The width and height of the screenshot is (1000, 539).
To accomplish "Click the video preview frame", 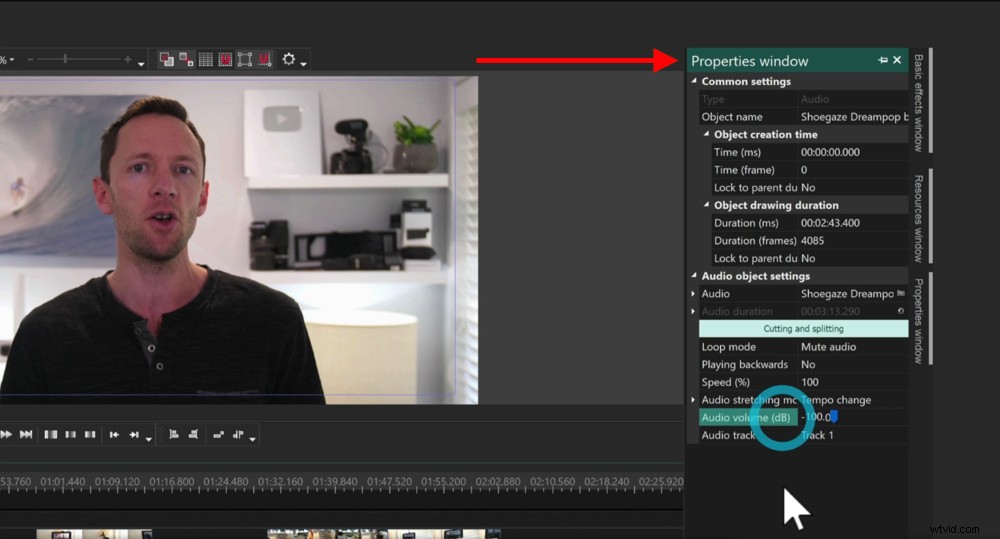I will point(239,240).
